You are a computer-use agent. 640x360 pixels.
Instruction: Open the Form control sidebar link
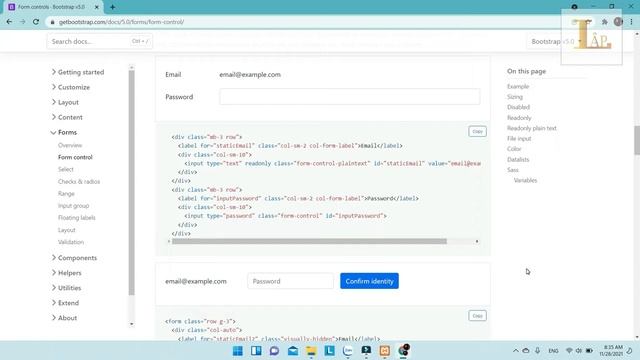[x=75, y=157]
